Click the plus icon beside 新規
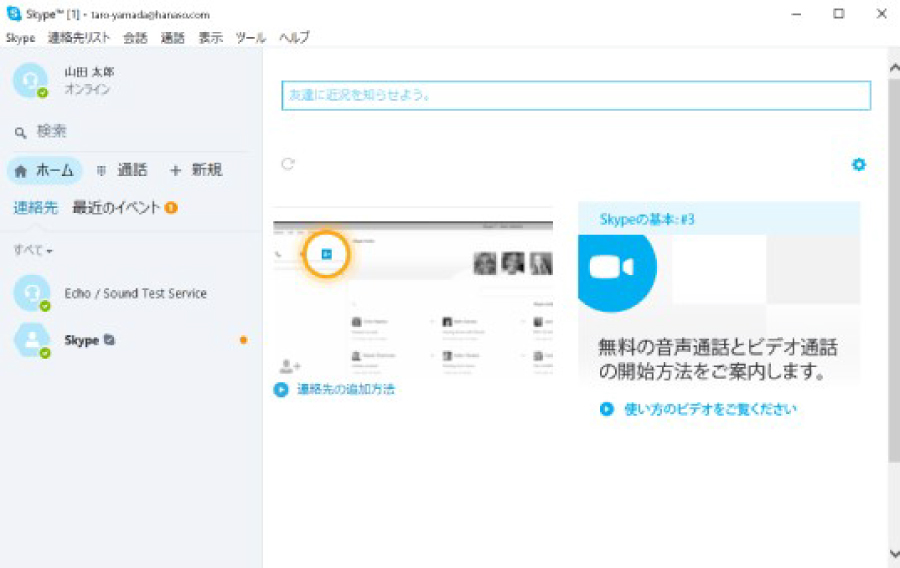Image resolution: width=900 pixels, height=568 pixels. click(176, 170)
